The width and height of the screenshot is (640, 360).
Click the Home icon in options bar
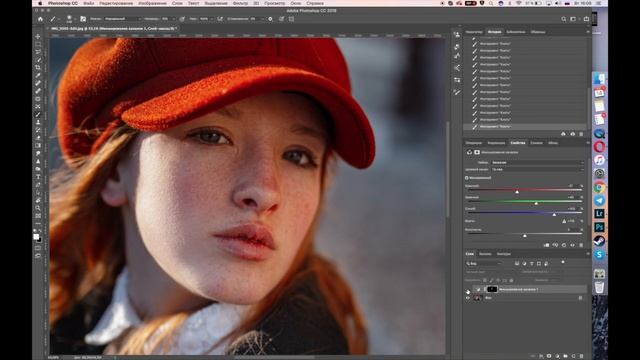coord(40,19)
